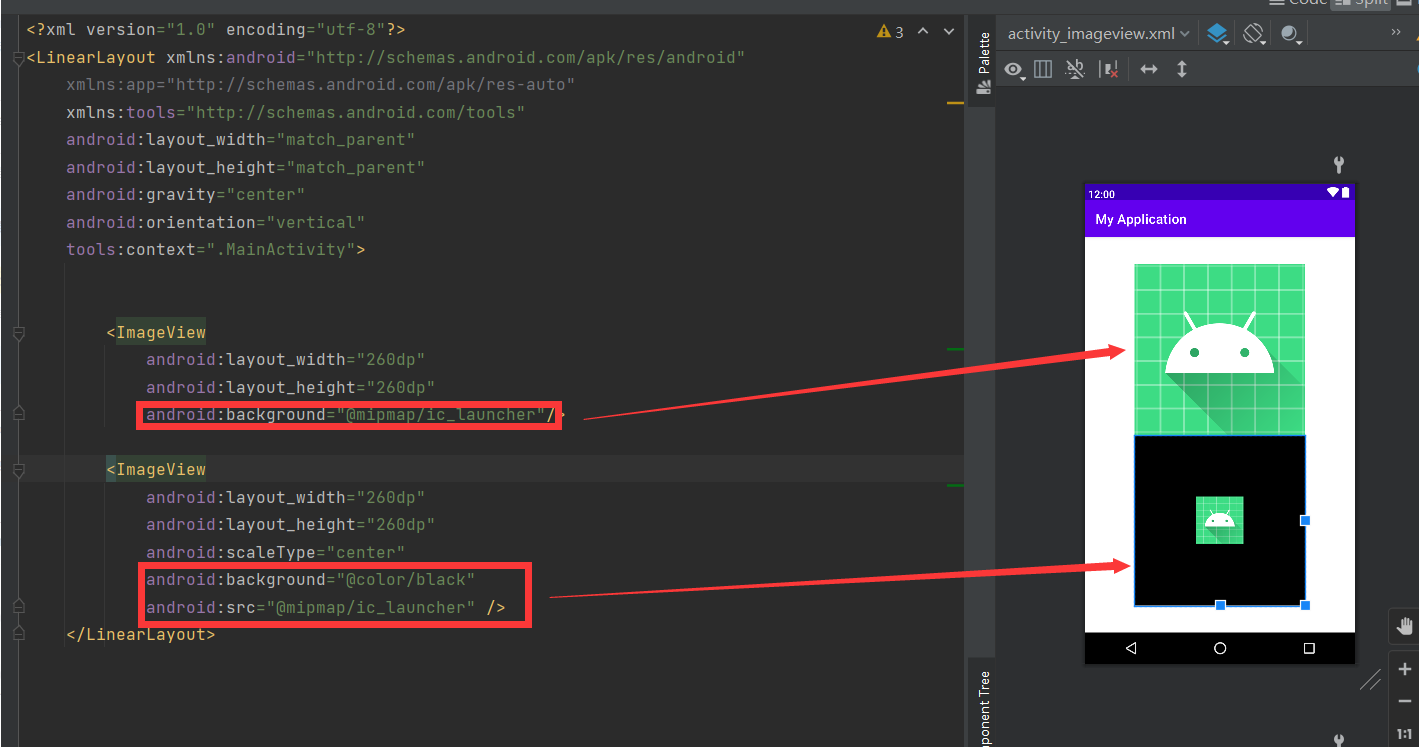Screen dimensions: 1419x747
Task: Click the fold end marker at first ImageView background line
Action: (18, 414)
